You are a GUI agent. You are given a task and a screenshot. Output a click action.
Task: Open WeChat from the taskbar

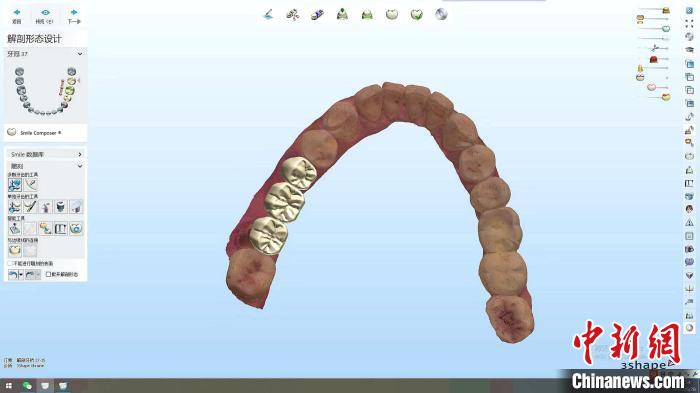point(27,385)
